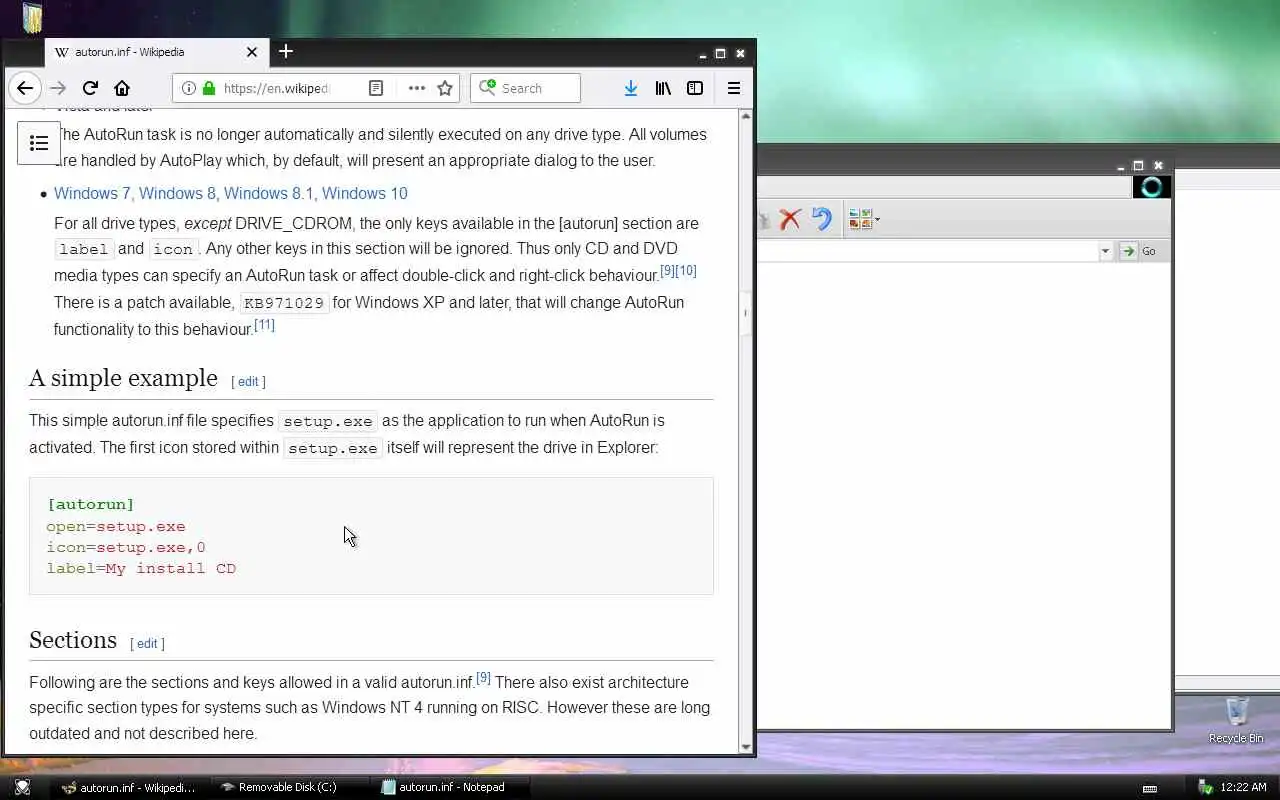Click the Go button in Explorer

1139,251
